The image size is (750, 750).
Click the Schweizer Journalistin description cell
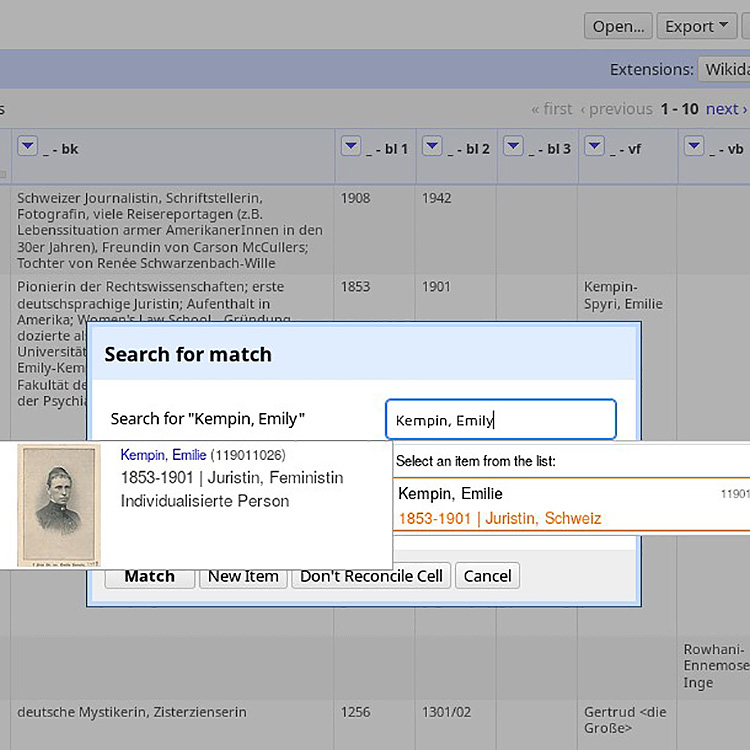170,230
